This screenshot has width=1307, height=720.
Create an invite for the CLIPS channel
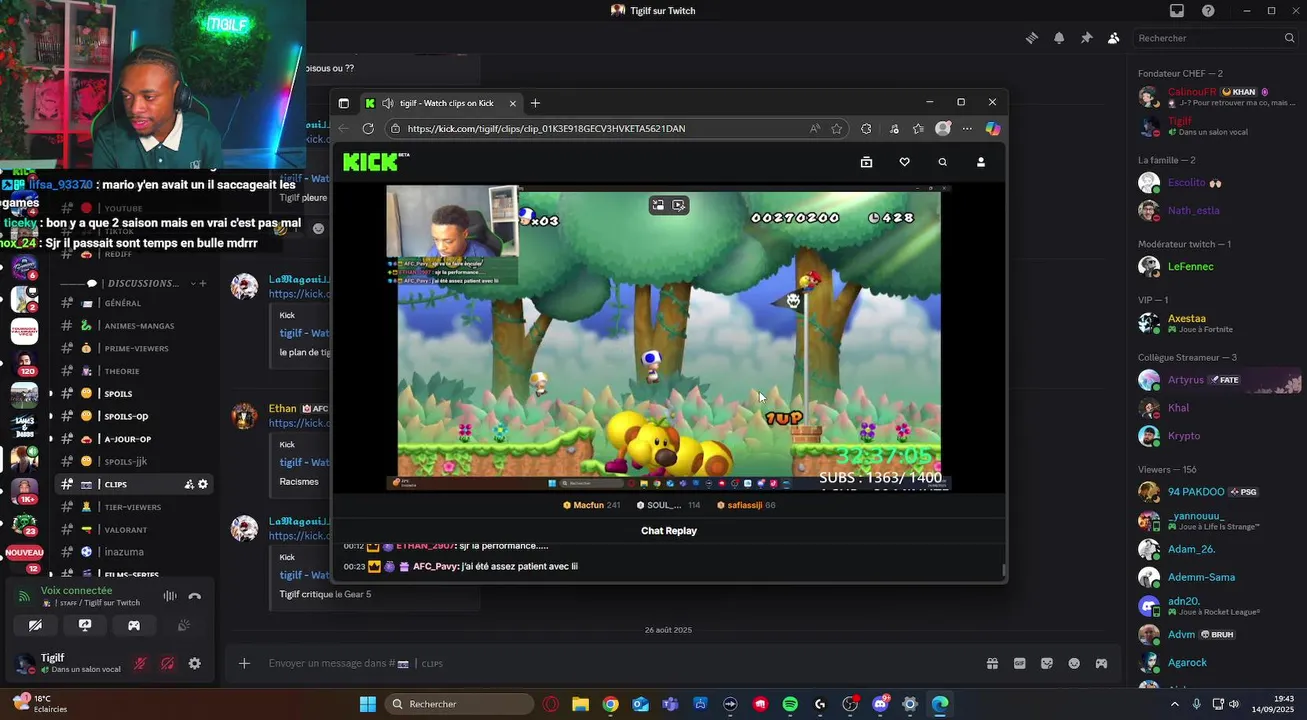[x=188, y=484]
